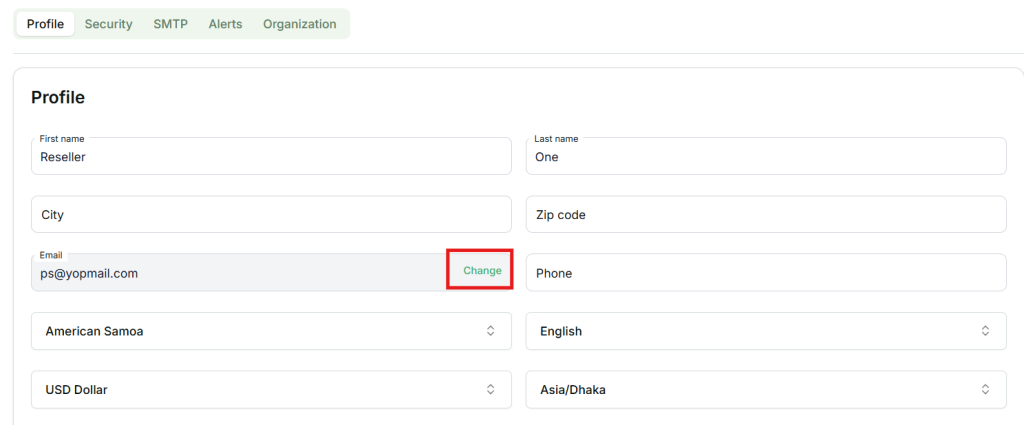Click the Last name input field
Image resolution: width=1024 pixels, height=425 pixels.
point(765,157)
